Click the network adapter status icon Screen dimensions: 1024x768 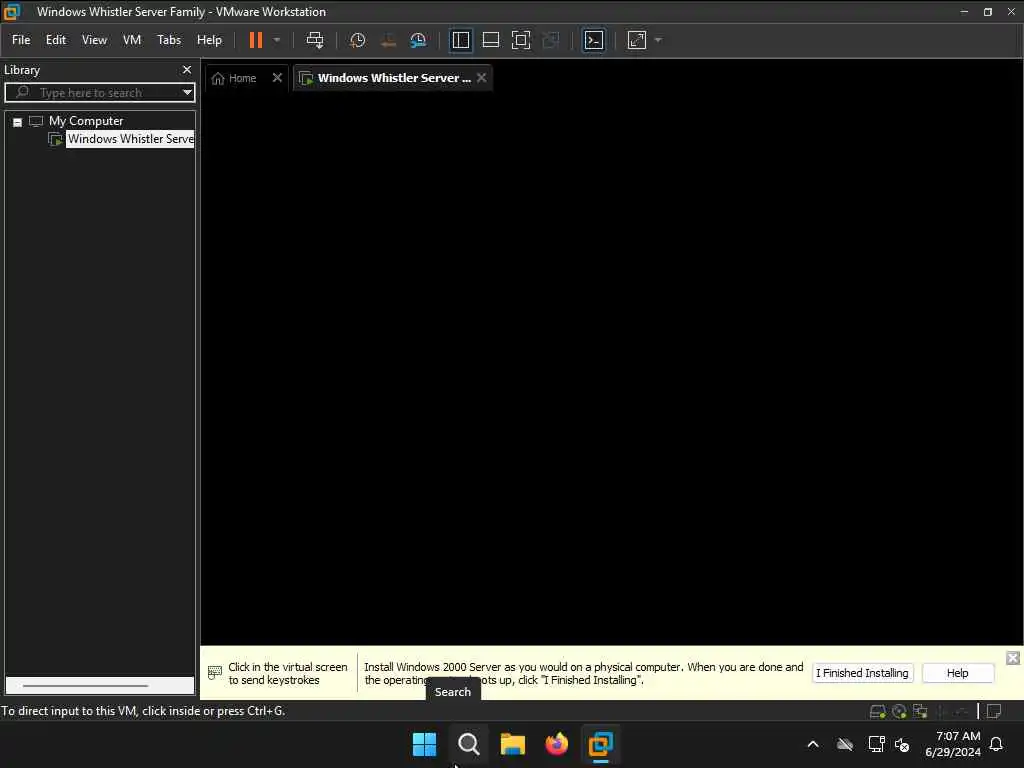coord(920,711)
